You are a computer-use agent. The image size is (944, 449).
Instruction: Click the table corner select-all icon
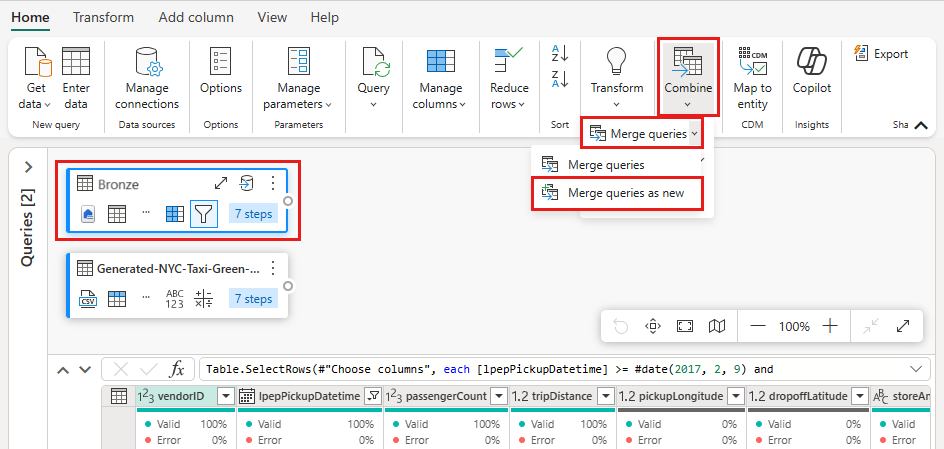(x=119, y=397)
